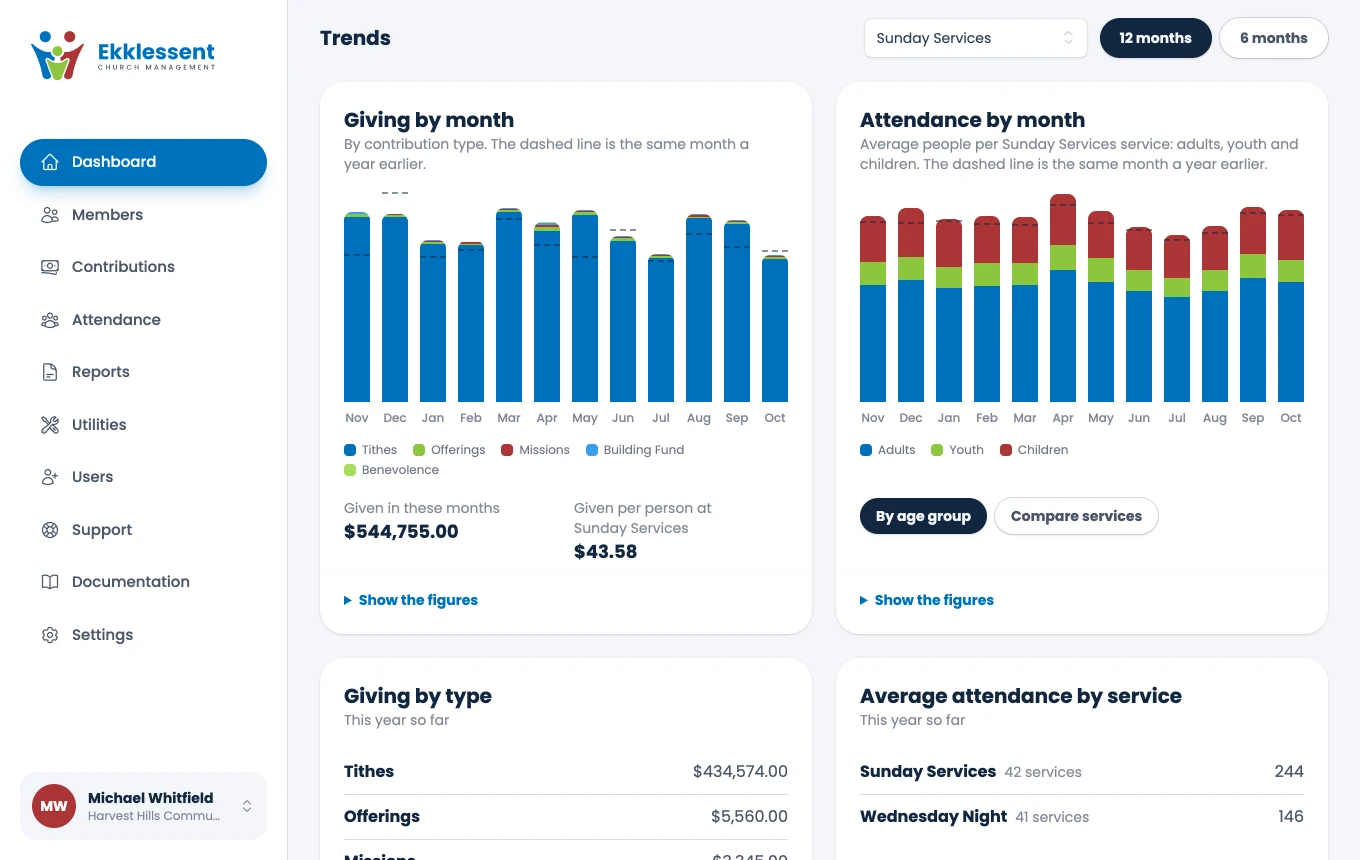Navigate to Attendance
Image resolution: width=1360 pixels, height=860 pixels.
(x=143, y=320)
